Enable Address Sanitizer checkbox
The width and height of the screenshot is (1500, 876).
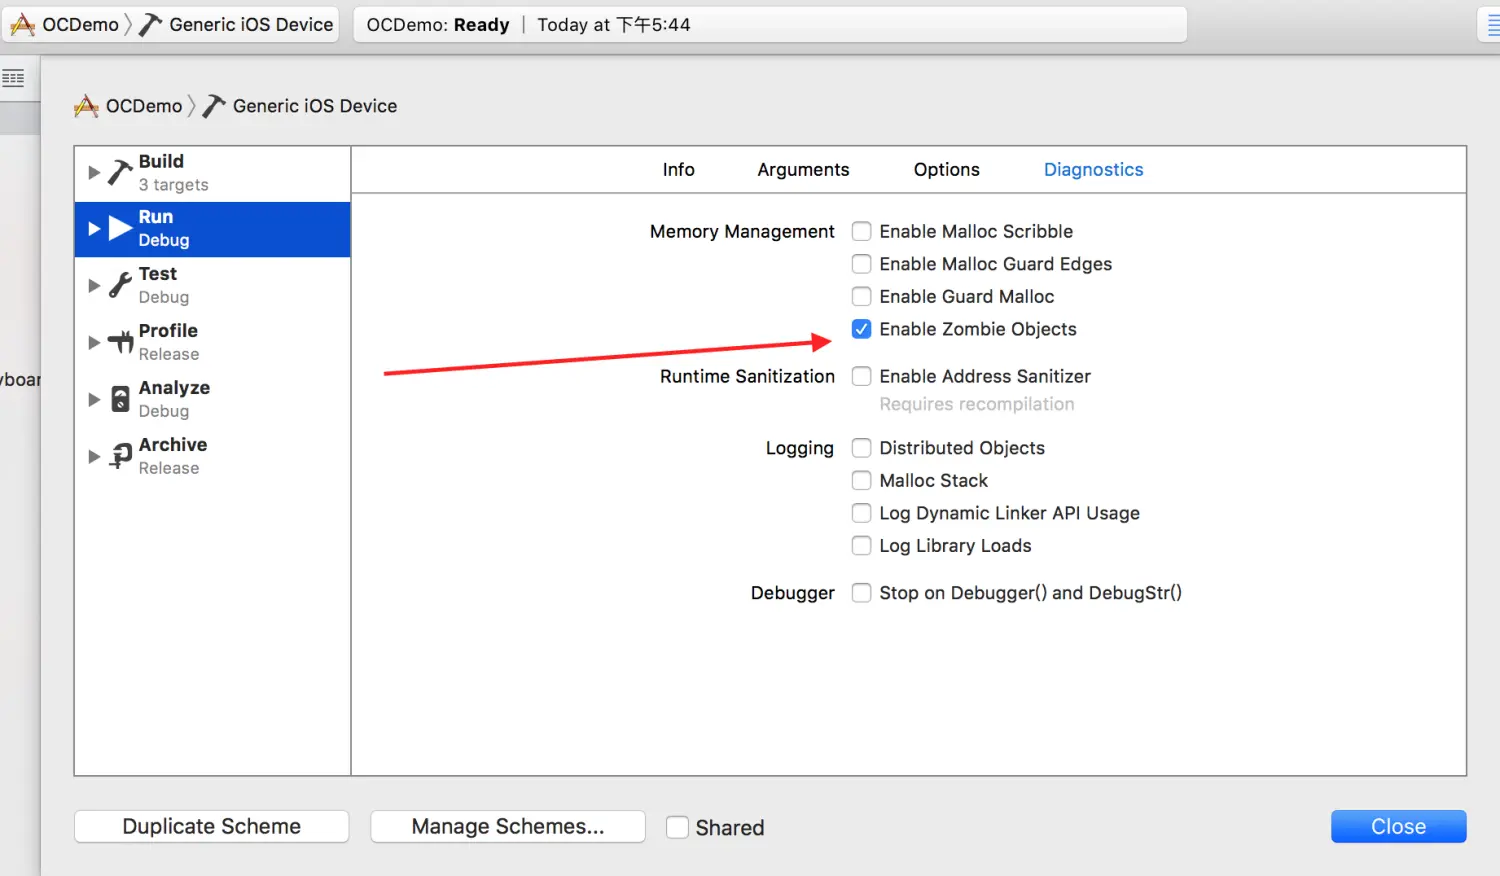tap(861, 376)
